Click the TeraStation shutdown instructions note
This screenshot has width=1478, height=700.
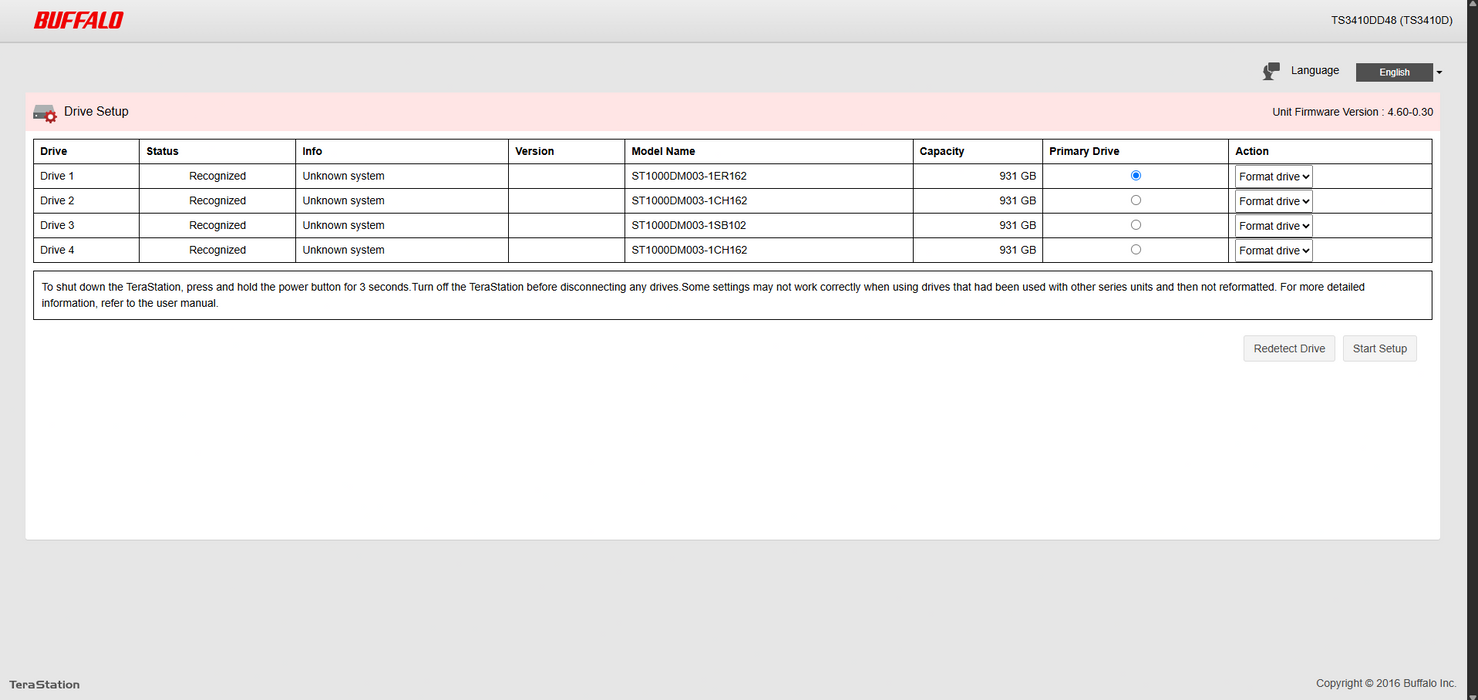pos(732,295)
